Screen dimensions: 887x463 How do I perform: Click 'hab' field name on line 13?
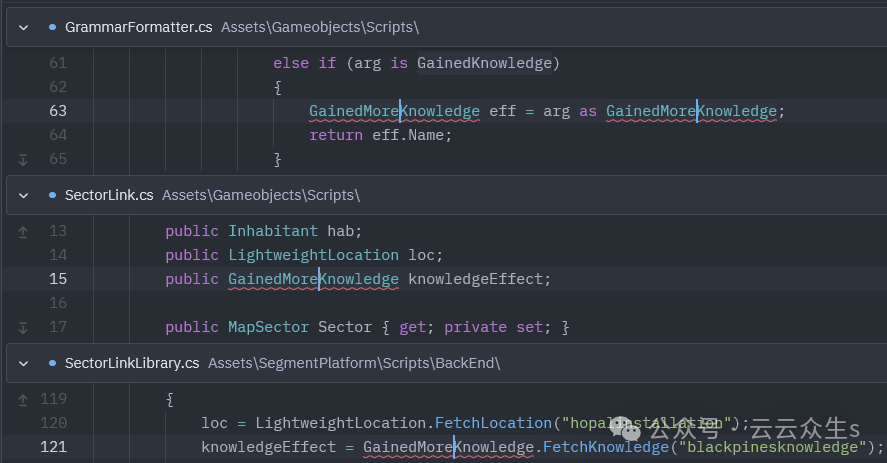coord(341,231)
